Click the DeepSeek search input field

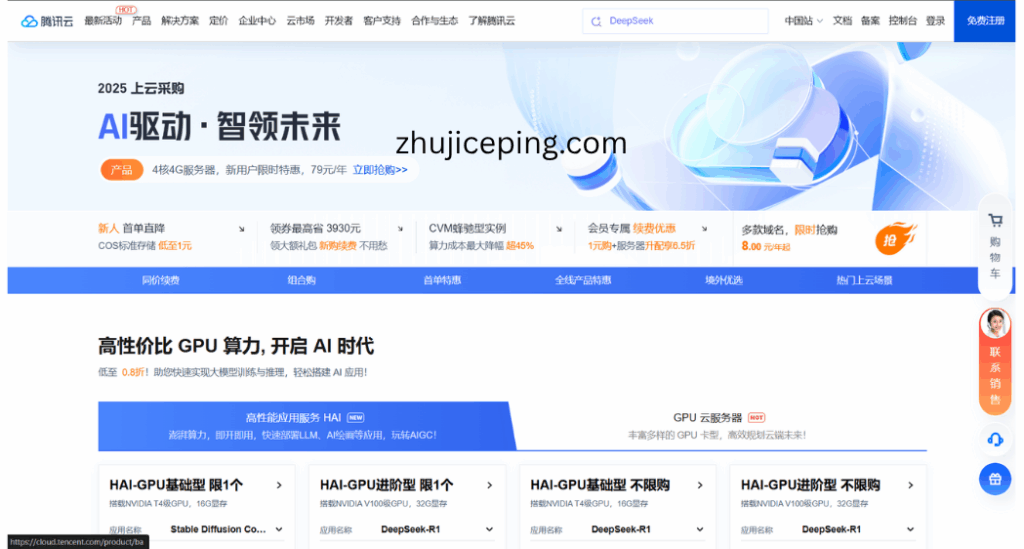[675, 21]
